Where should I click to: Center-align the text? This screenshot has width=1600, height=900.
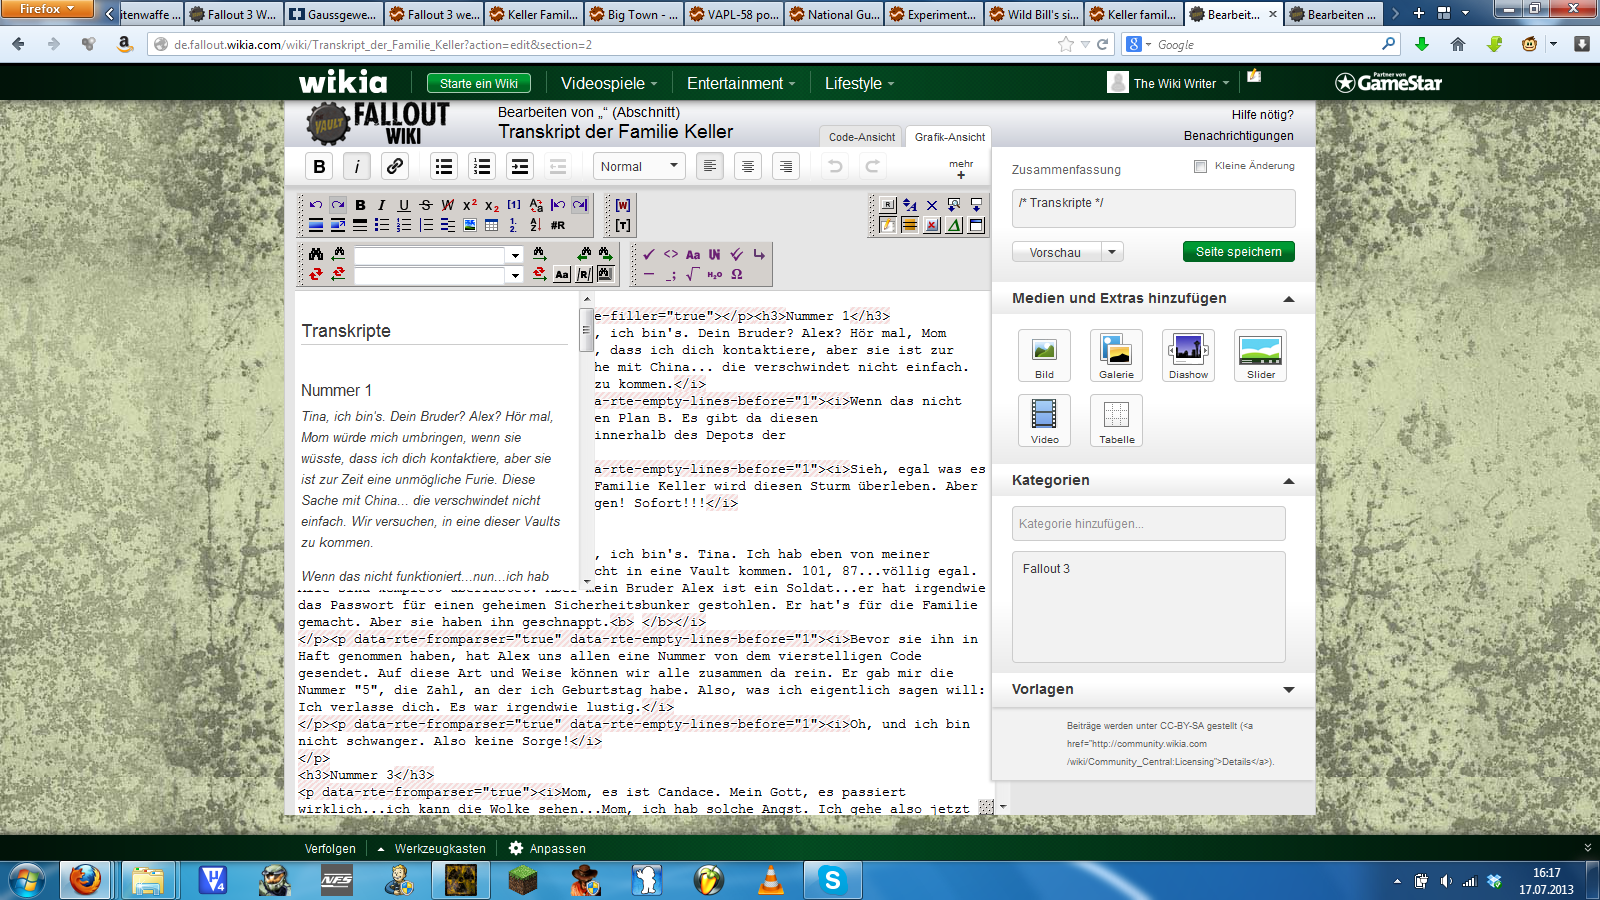pos(748,167)
